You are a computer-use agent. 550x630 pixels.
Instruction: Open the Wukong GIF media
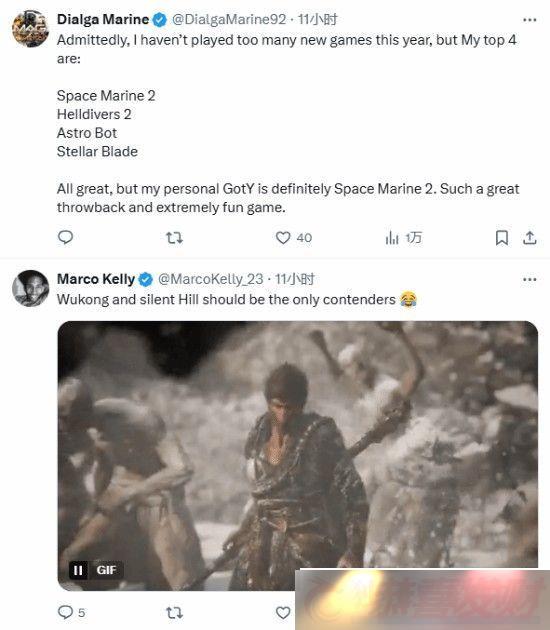298,456
